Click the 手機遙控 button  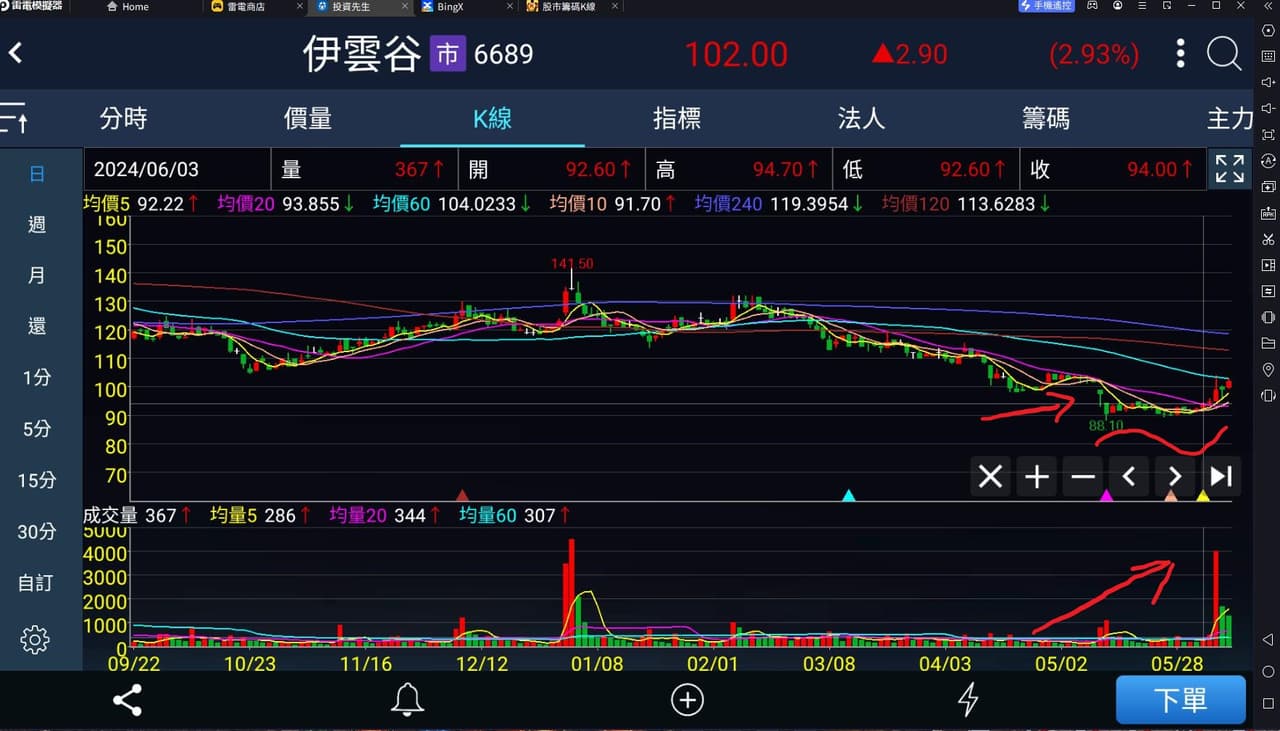pyautogui.click(x=1046, y=6)
